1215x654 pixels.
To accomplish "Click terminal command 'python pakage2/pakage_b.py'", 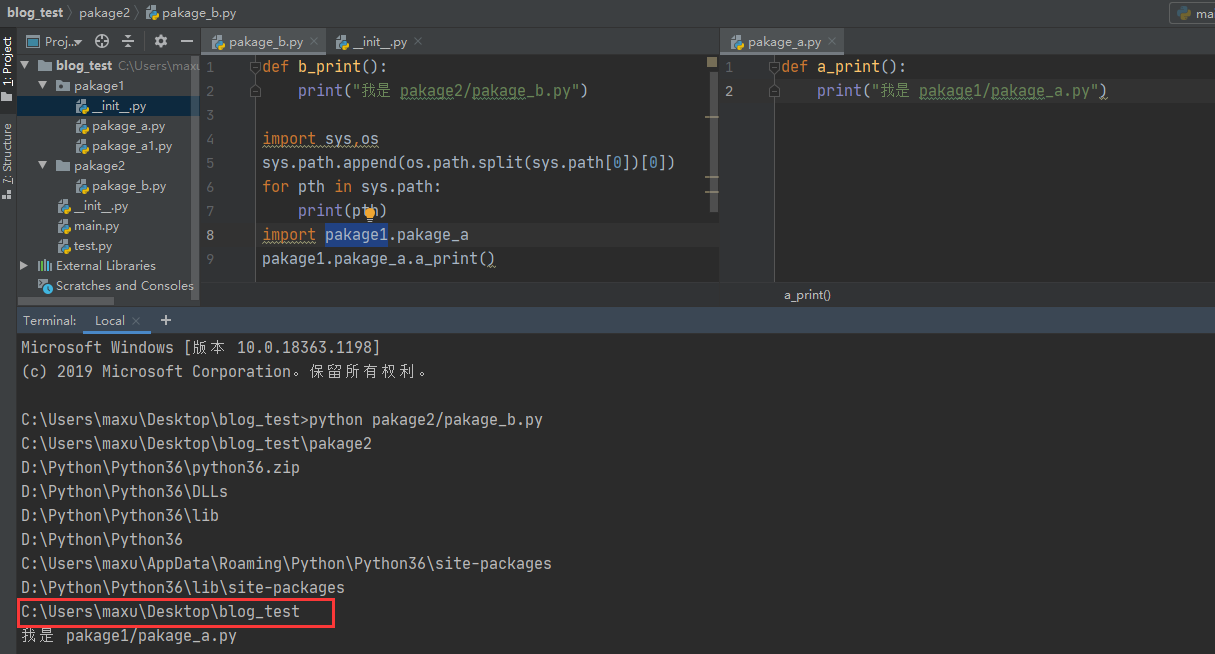I will [426, 420].
